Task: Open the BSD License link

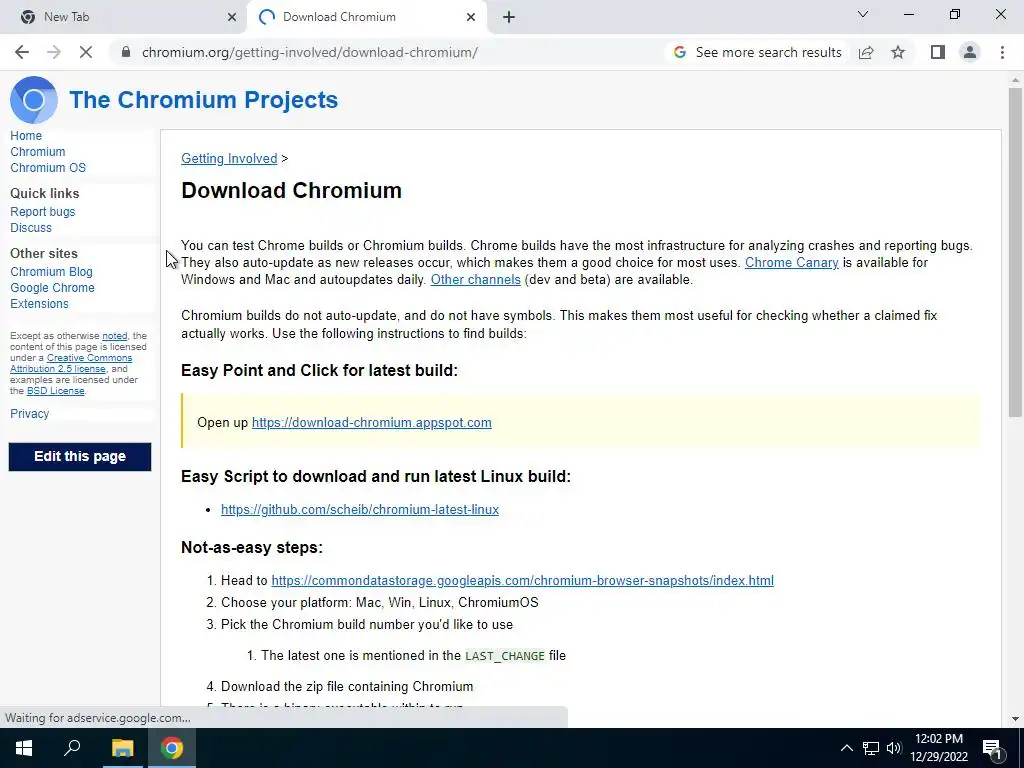Action: (x=56, y=391)
